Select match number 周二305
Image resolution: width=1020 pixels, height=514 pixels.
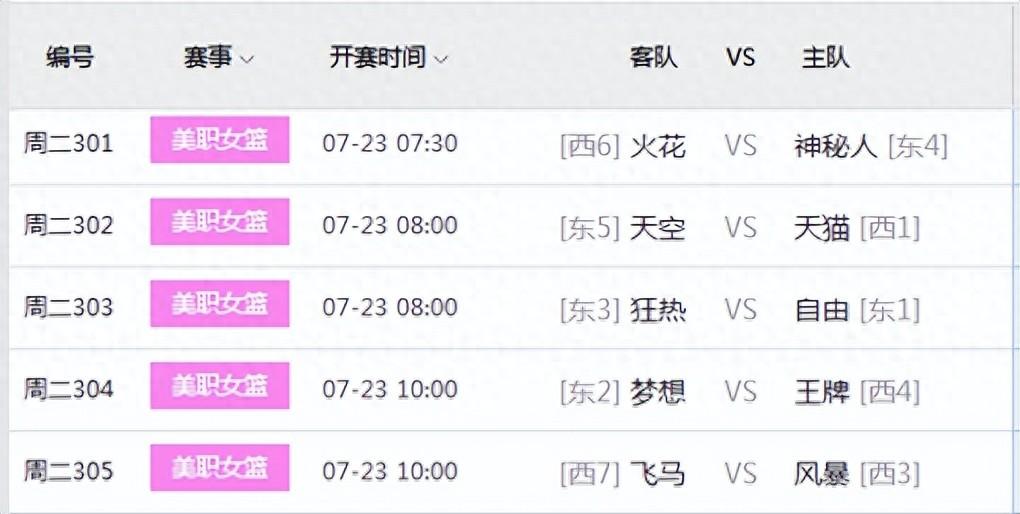pos(69,471)
